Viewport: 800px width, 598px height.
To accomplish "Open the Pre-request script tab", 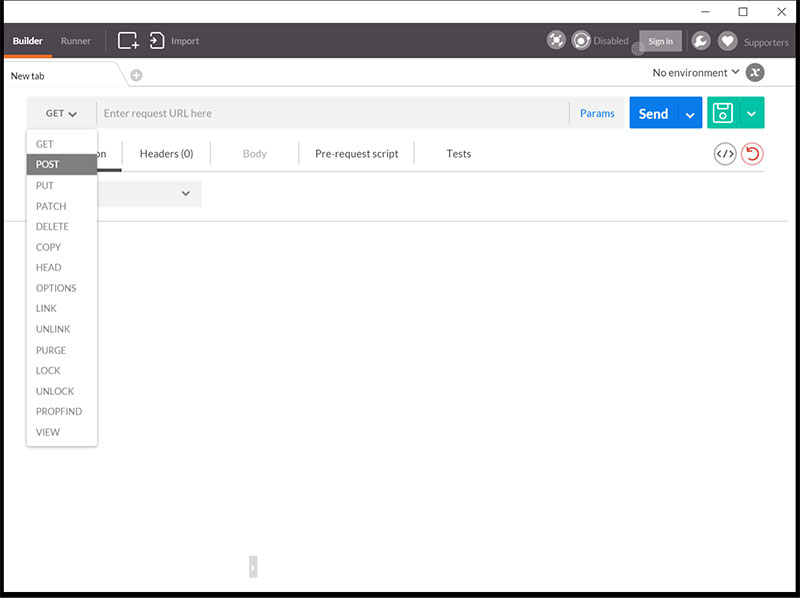I will [x=357, y=154].
